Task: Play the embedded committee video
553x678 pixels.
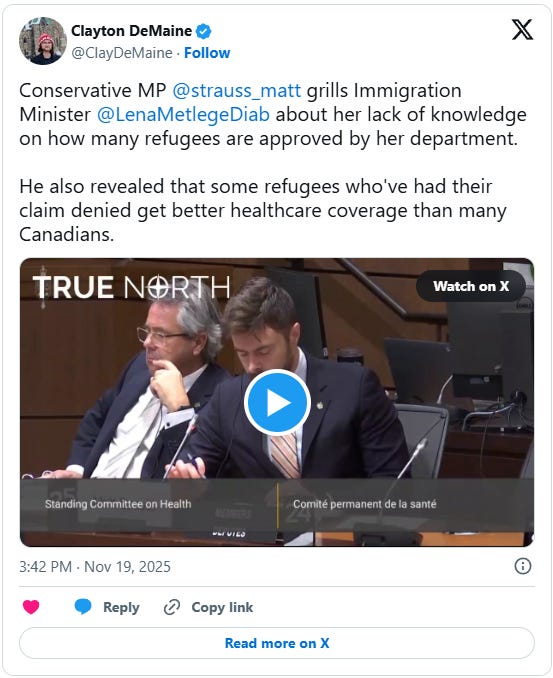Action: 277,402
